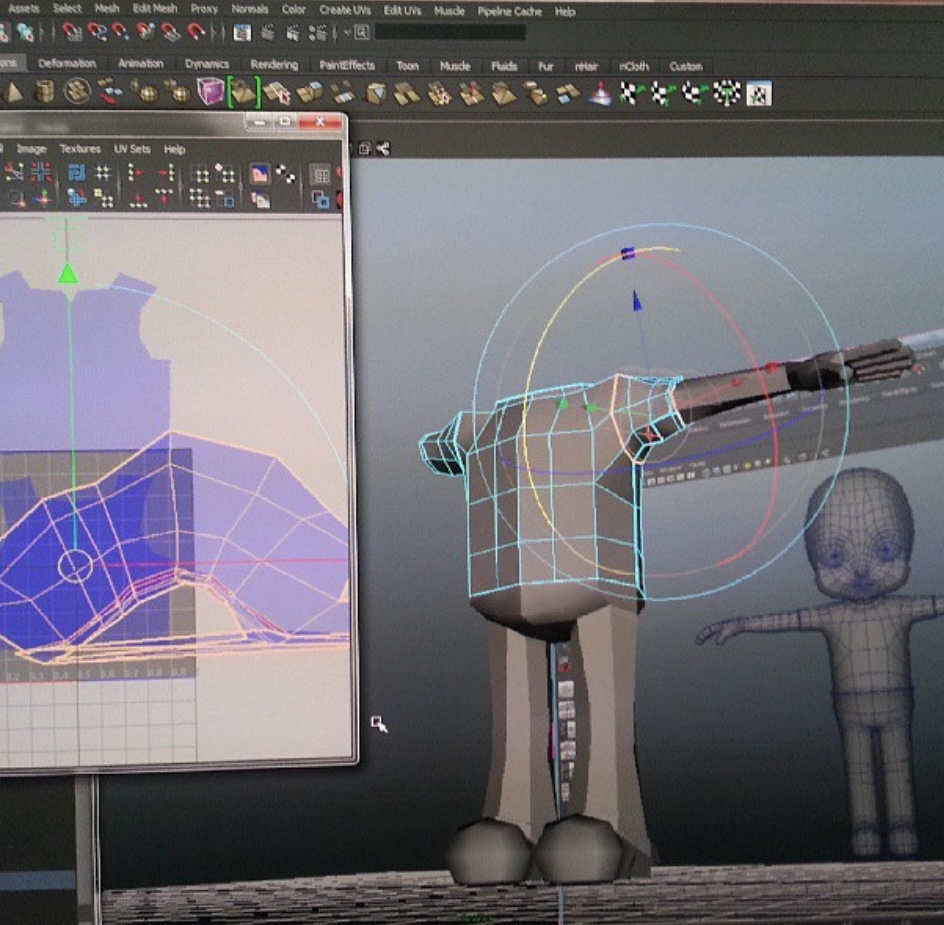This screenshot has width=944, height=925.
Task: Expand the Textures menu in UV editor
Action: 80,149
